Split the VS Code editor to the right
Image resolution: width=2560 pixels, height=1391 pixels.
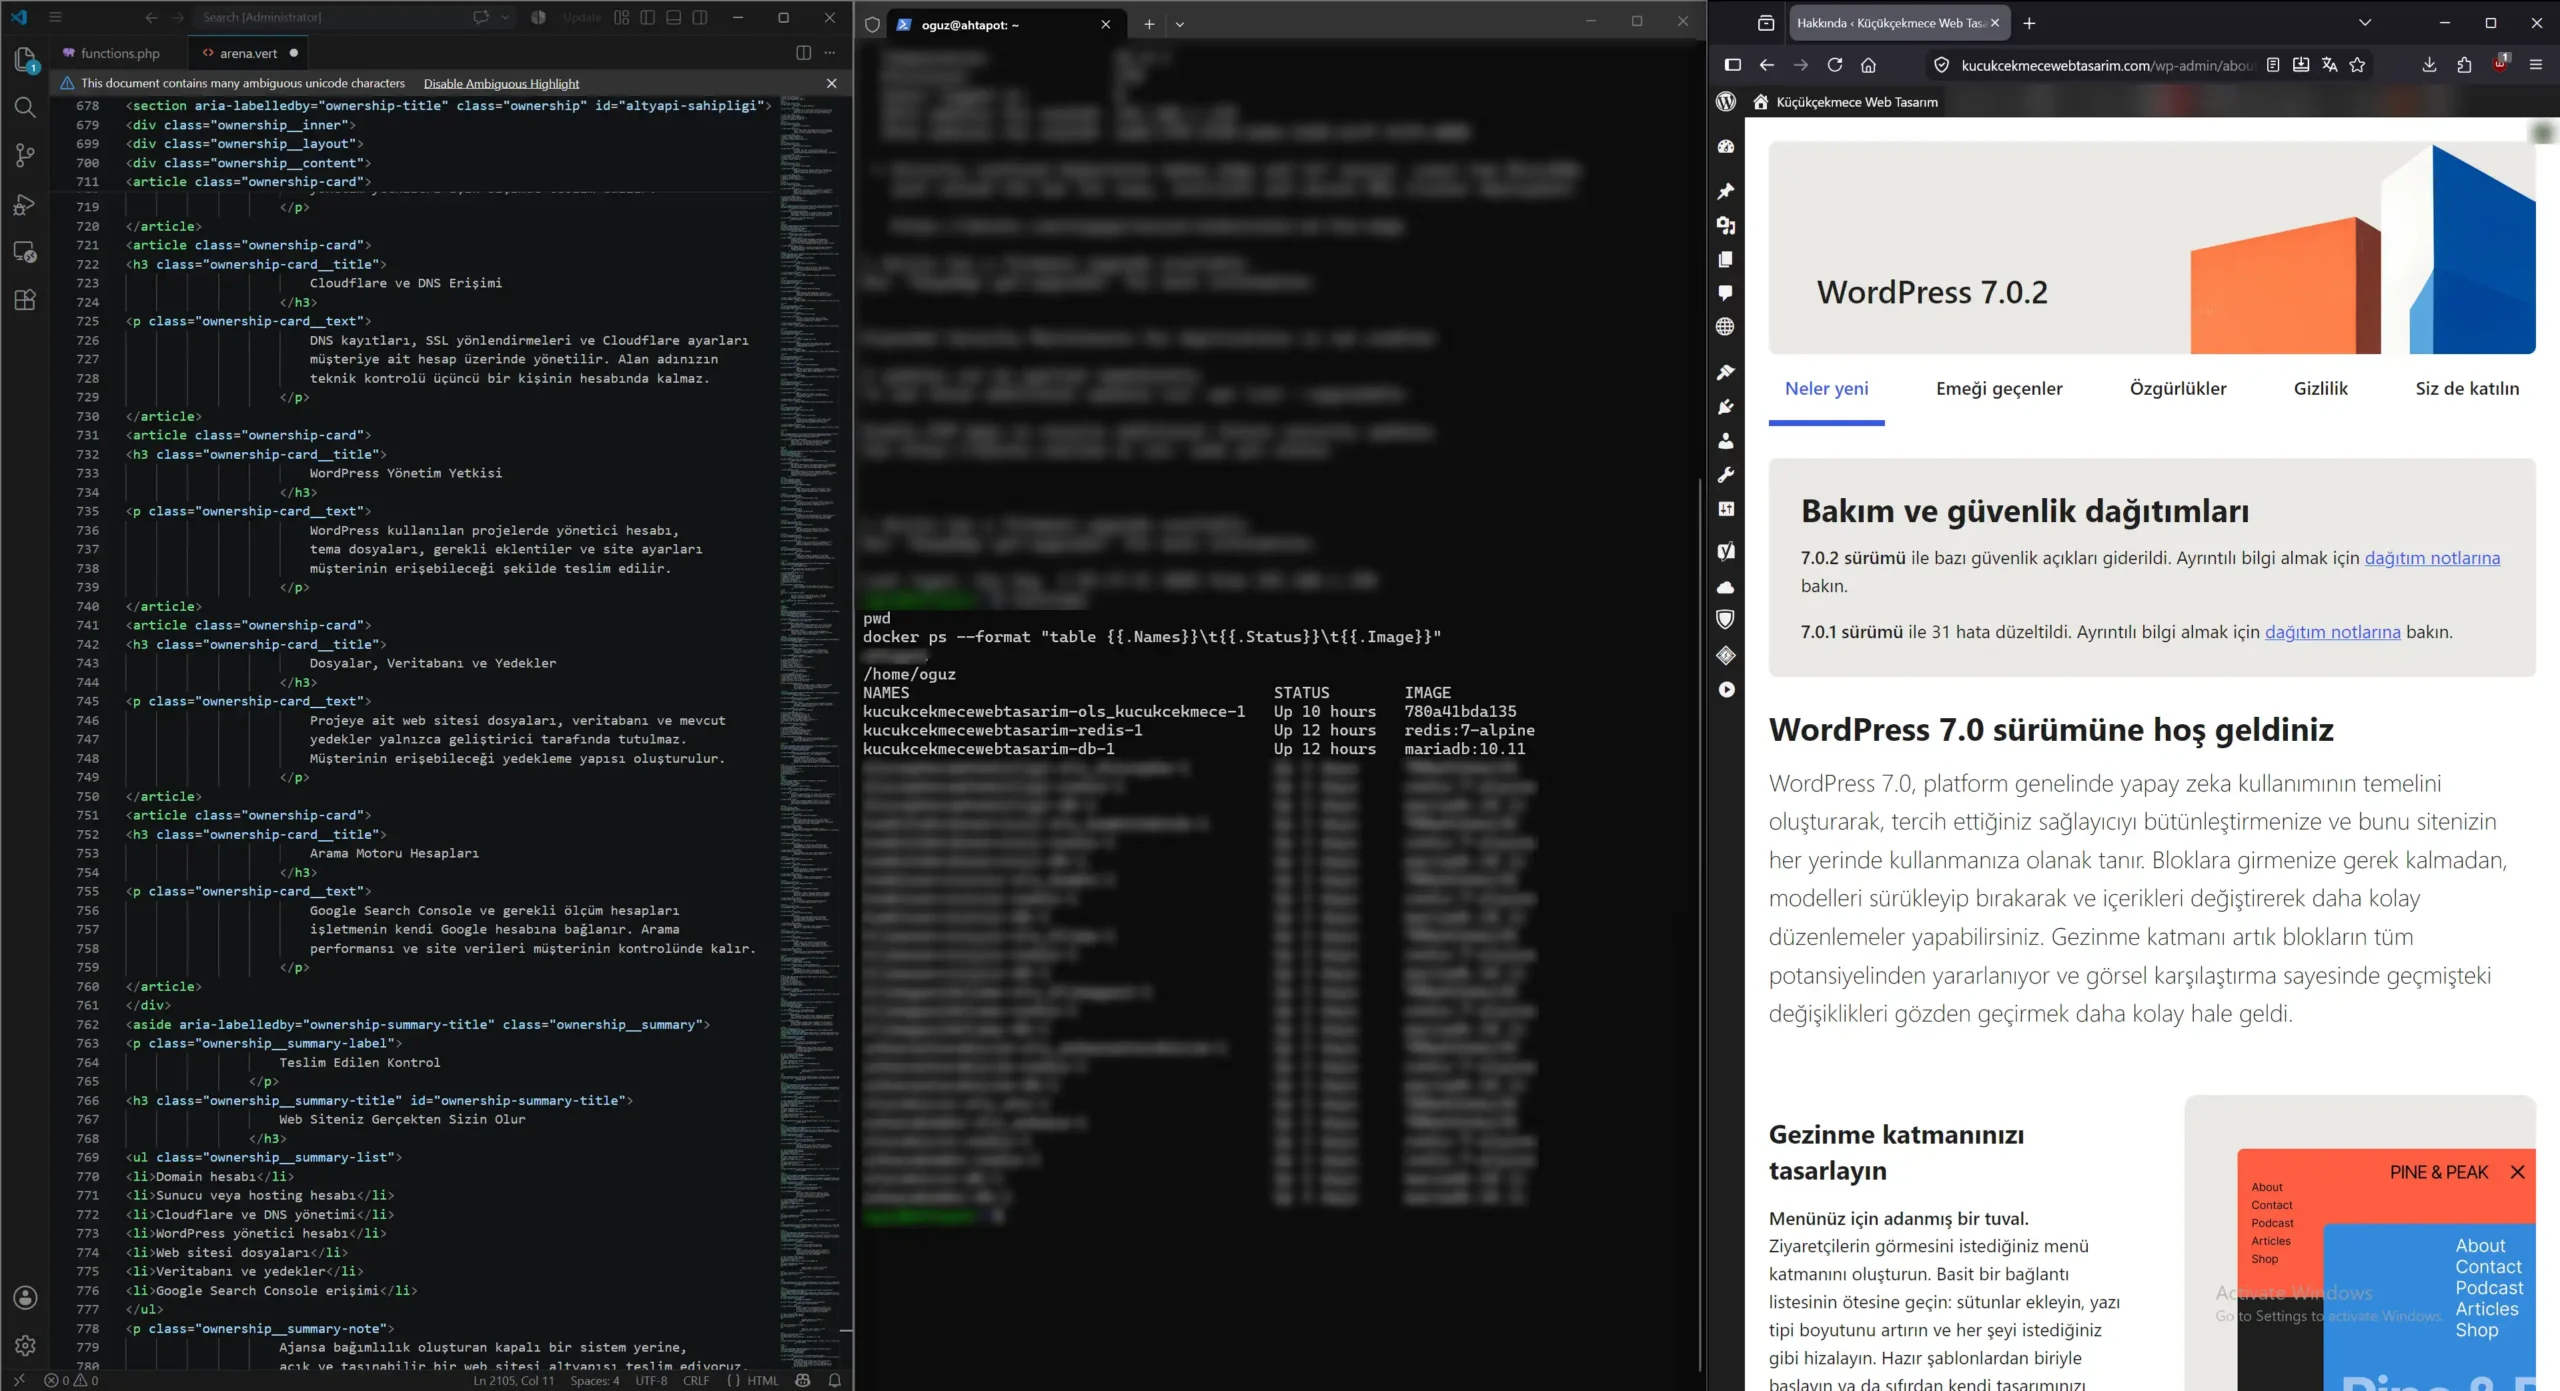(x=803, y=53)
